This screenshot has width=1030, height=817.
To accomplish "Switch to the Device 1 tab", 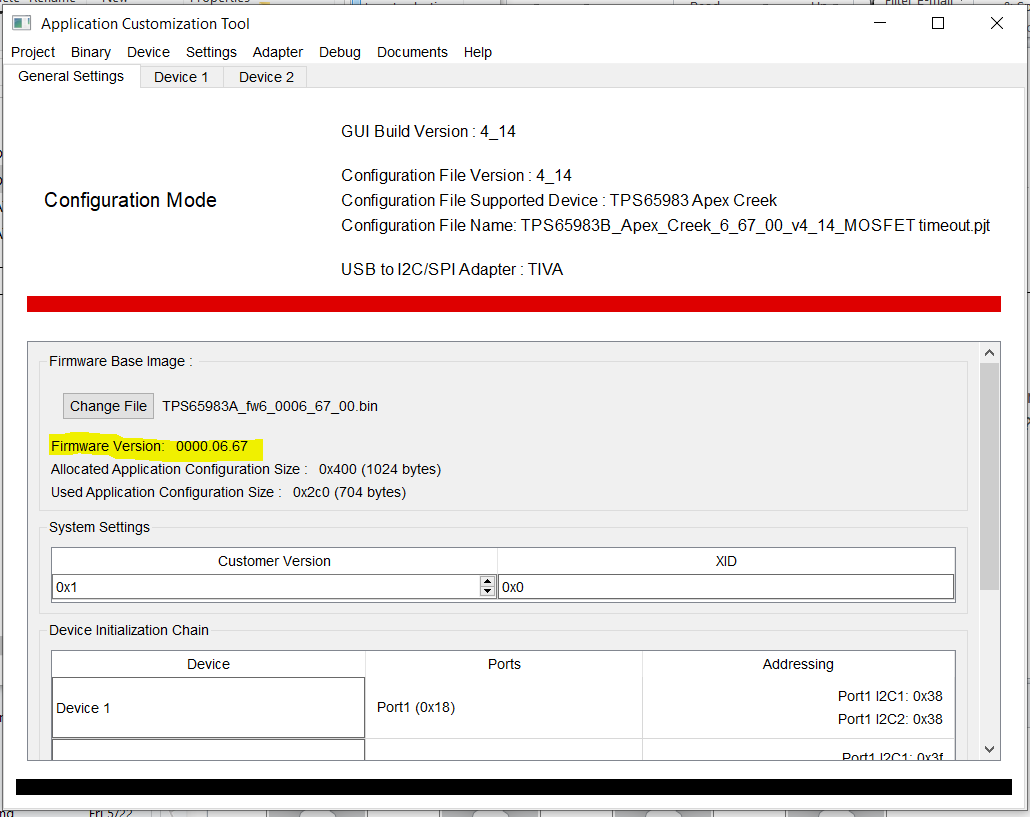I will click(181, 77).
